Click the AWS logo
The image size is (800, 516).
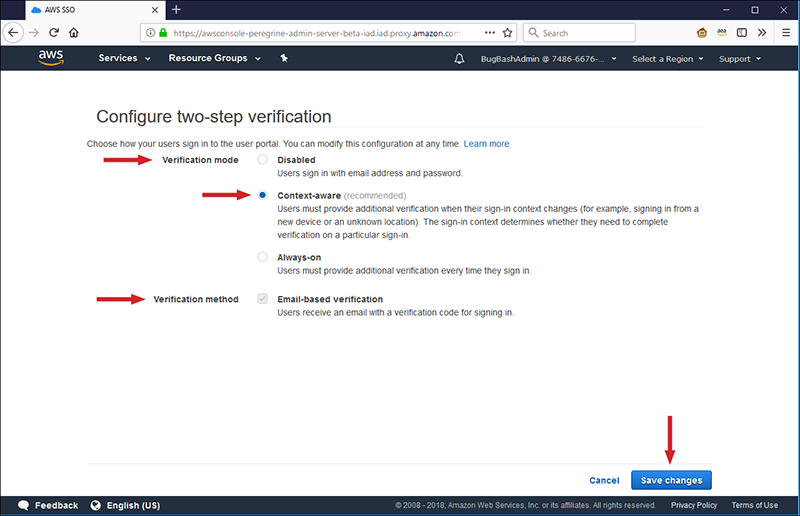pyautogui.click(x=51, y=58)
